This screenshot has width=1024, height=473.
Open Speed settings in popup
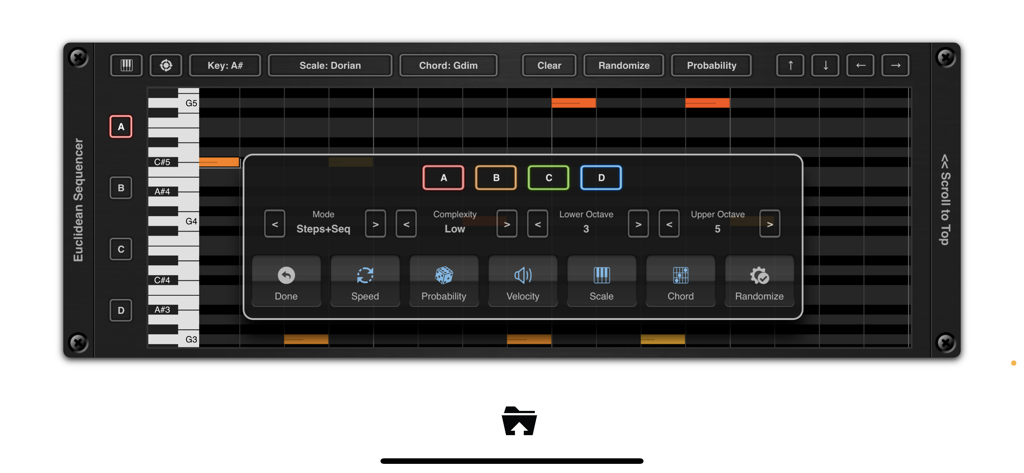coord(365,281)
